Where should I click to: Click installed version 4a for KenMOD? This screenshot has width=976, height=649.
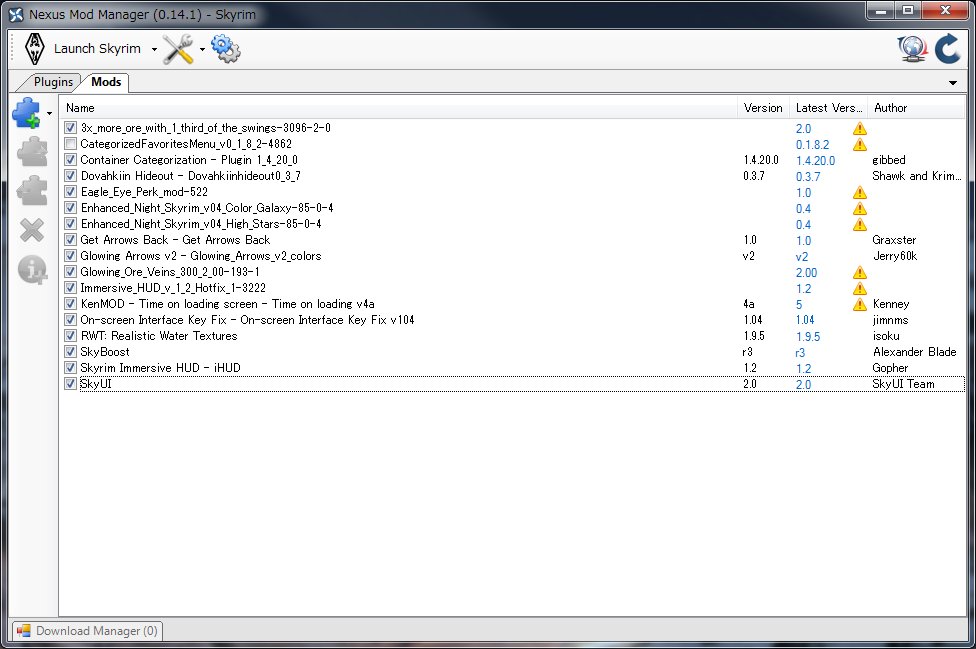point(749,304)
